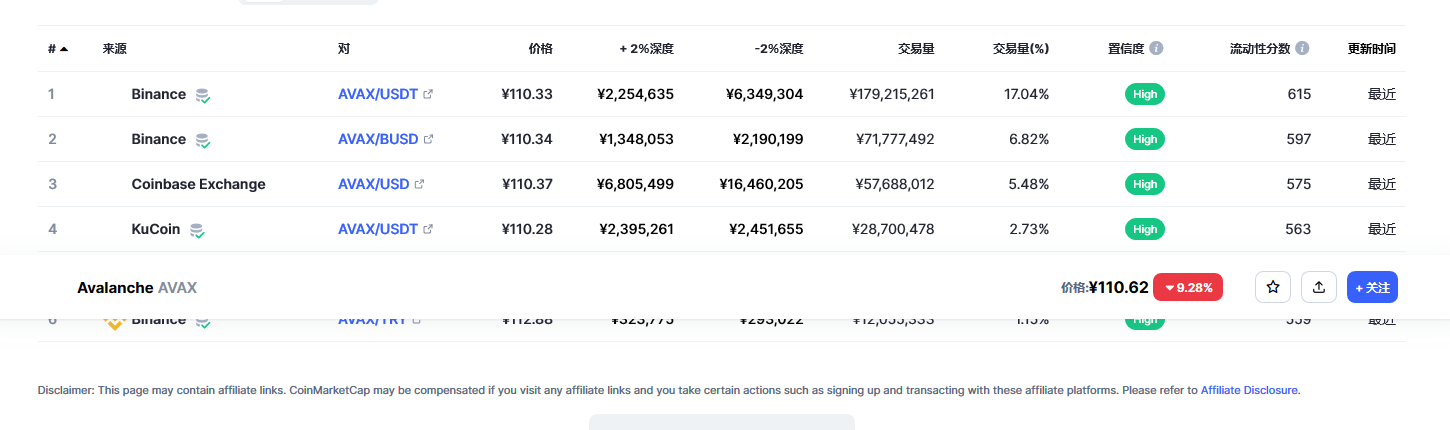This screenshot has height=430, width=1450.
Task: Open the AVAX/USDT pair link on KuCoin
Action: (378, 229)
